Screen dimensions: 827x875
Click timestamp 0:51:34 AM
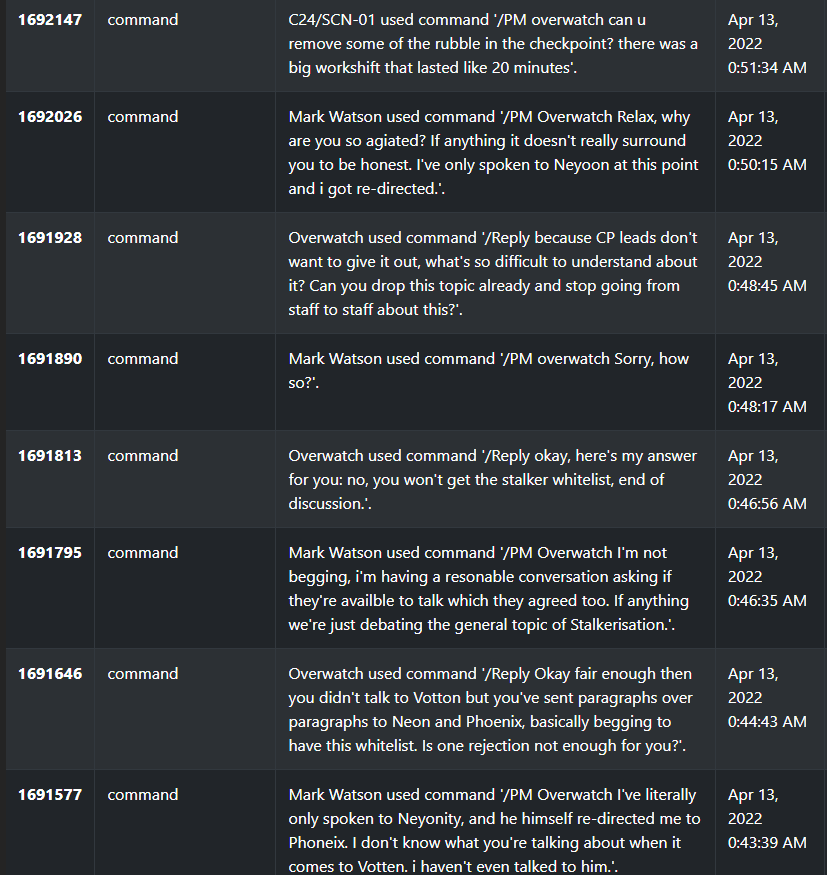[x=767, y=68]
